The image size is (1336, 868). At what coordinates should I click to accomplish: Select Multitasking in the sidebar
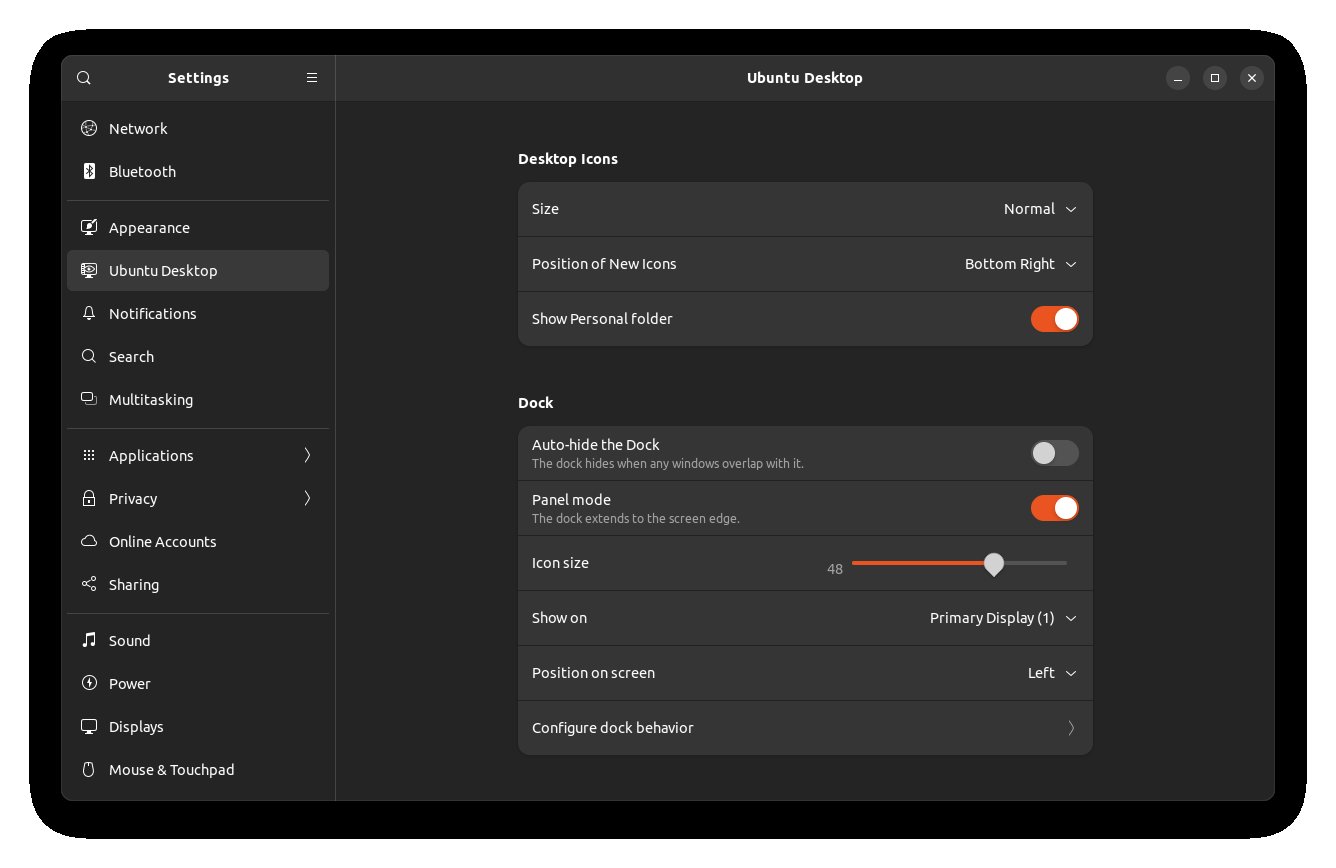(198, 399)
